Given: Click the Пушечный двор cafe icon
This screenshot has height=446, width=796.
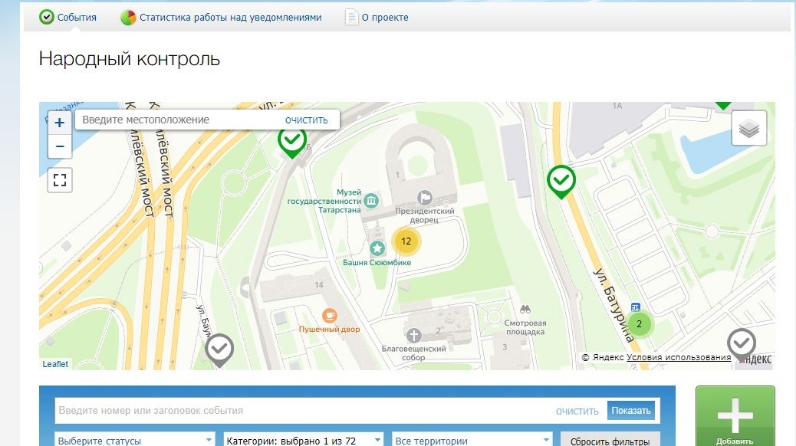Looking at the screenshot, I should pyautogui.click(x=329, y=314).
